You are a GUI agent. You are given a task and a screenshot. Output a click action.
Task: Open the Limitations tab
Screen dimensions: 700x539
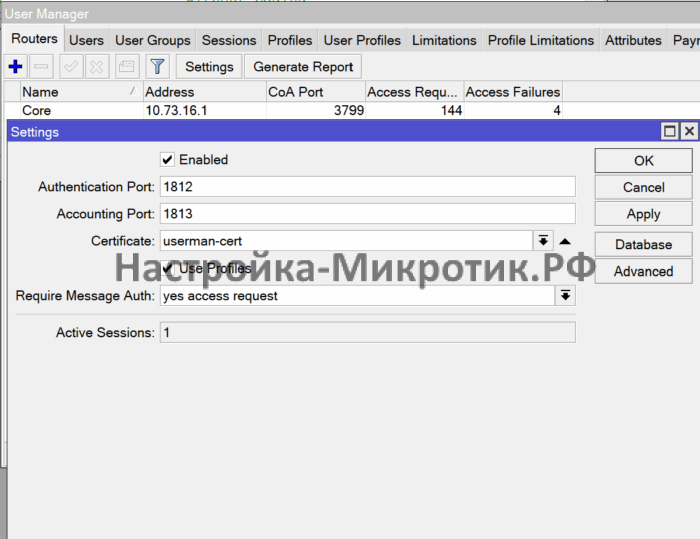(x=444, y=41)
